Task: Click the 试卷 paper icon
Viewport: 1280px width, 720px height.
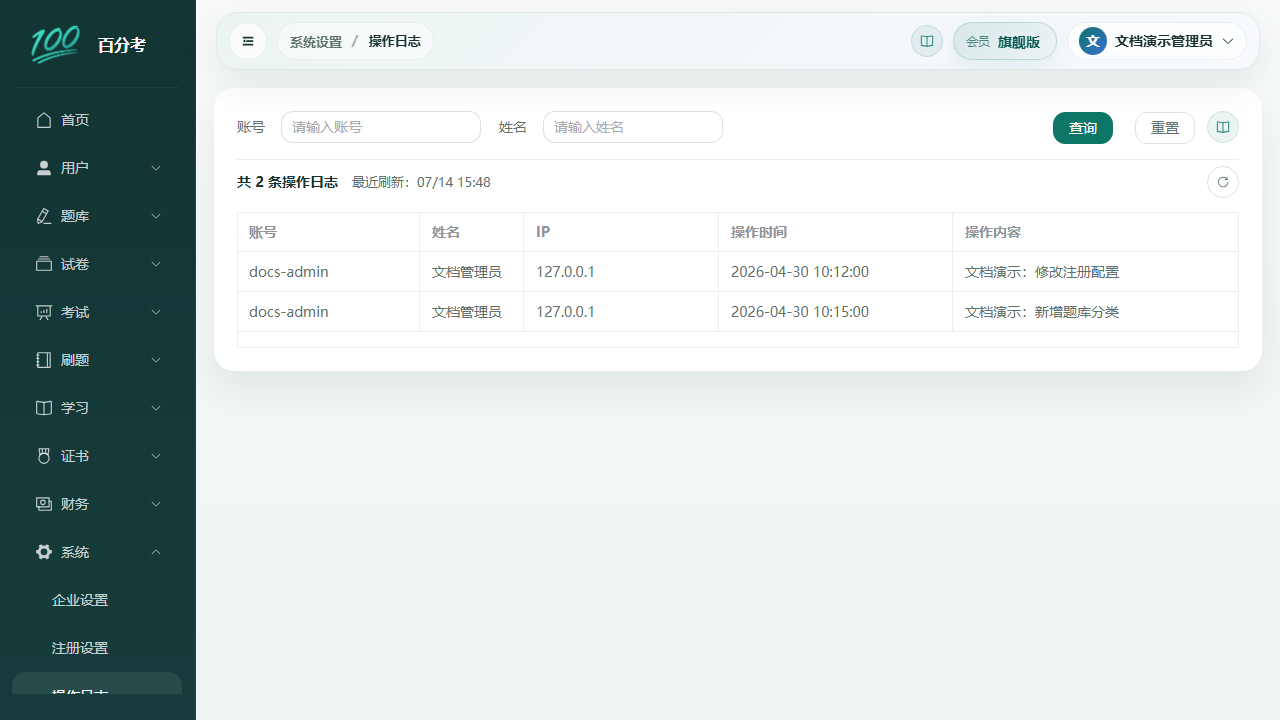Action: point(43,264)
